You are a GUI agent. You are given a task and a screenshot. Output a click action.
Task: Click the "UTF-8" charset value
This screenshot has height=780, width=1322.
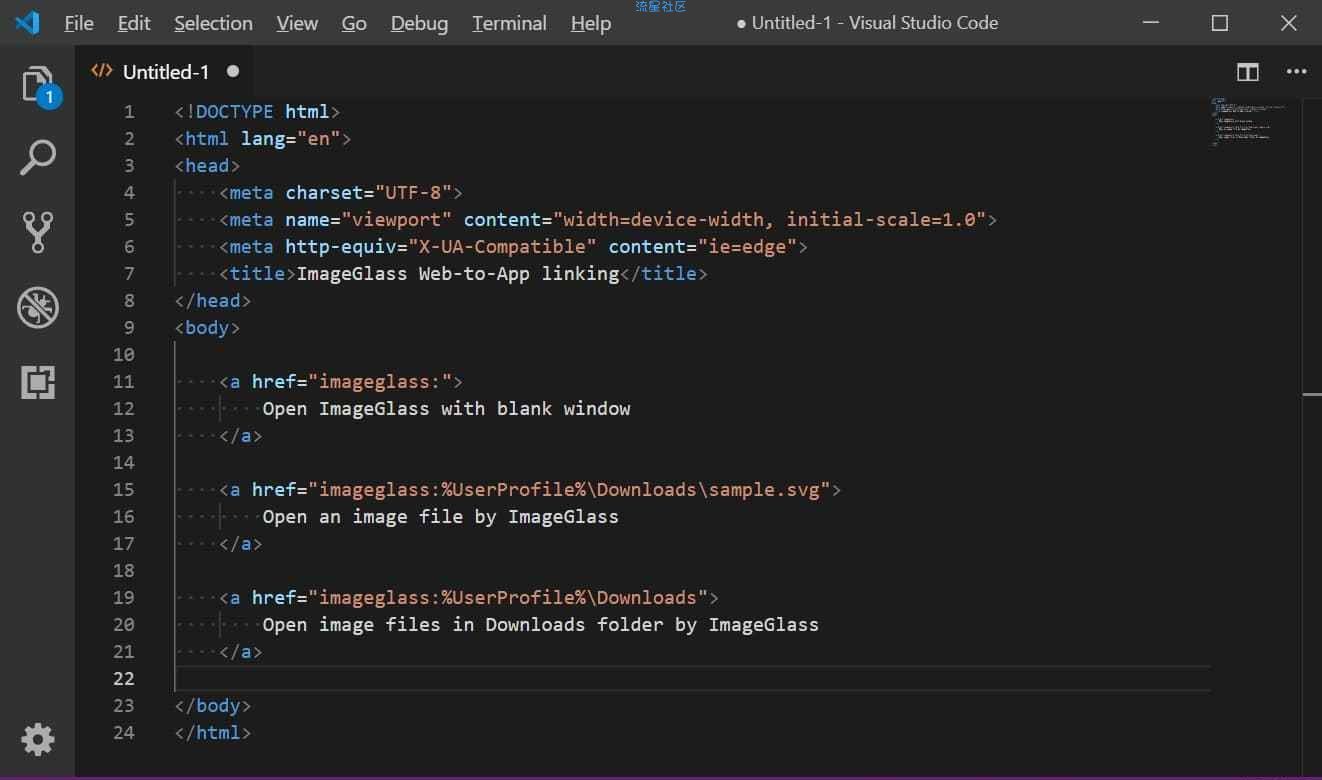point(413,192)
